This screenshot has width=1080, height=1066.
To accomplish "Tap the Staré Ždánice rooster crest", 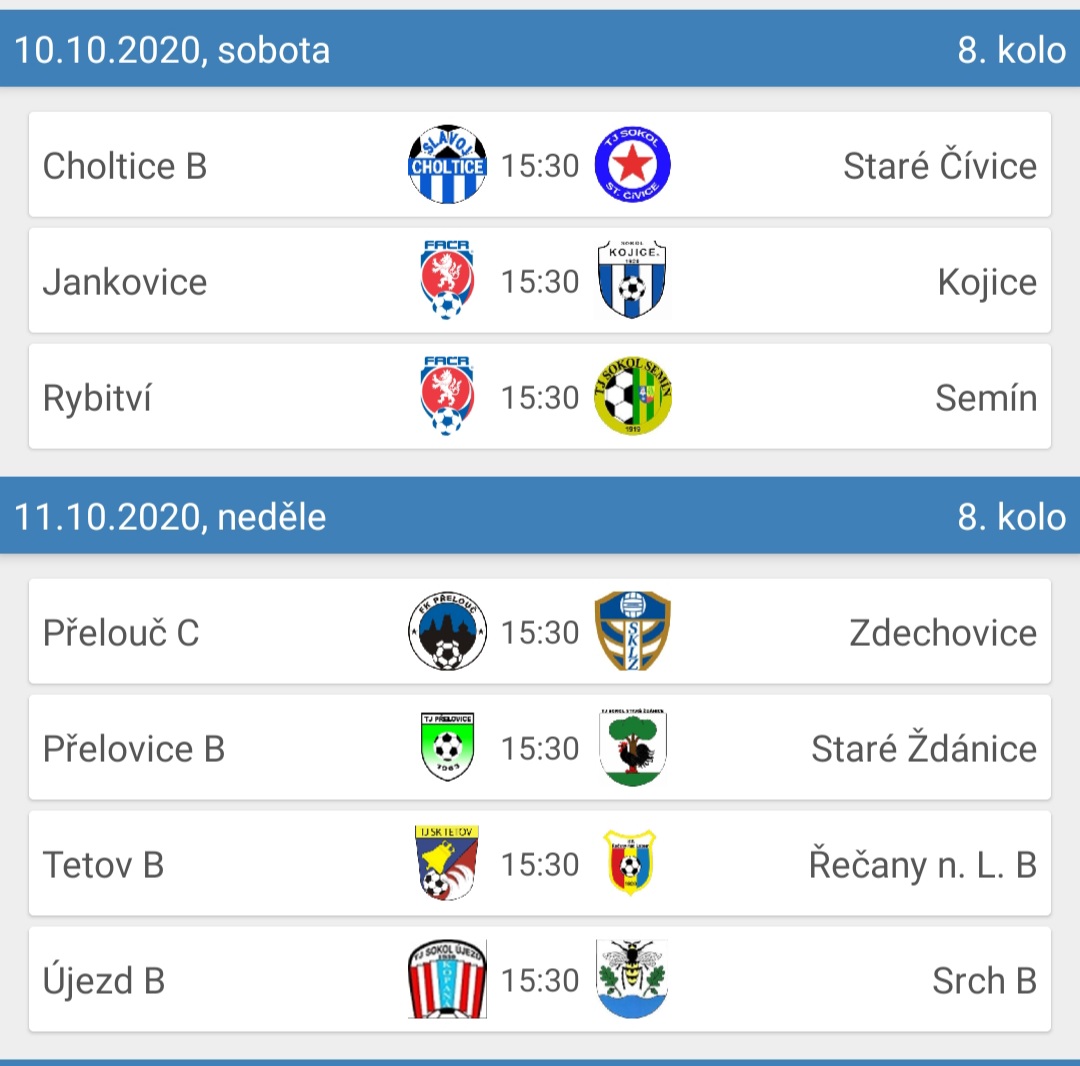I will click(632, 747).
